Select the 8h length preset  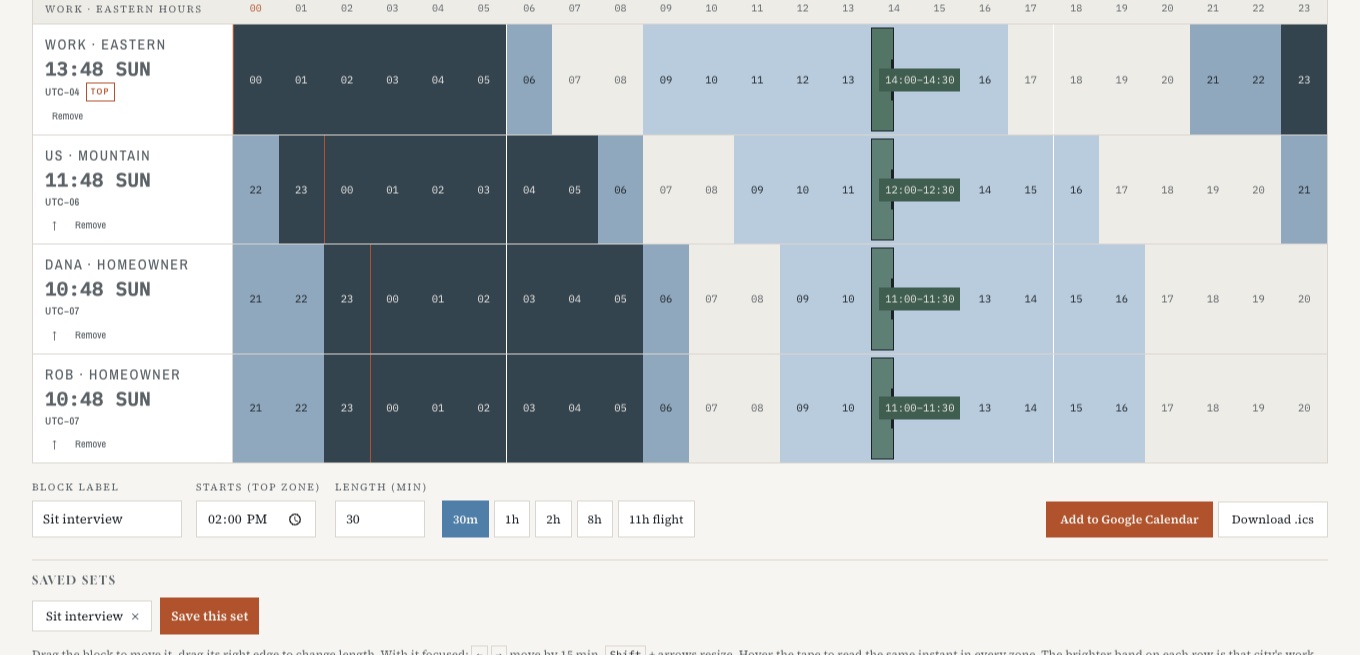pos(595,519)
